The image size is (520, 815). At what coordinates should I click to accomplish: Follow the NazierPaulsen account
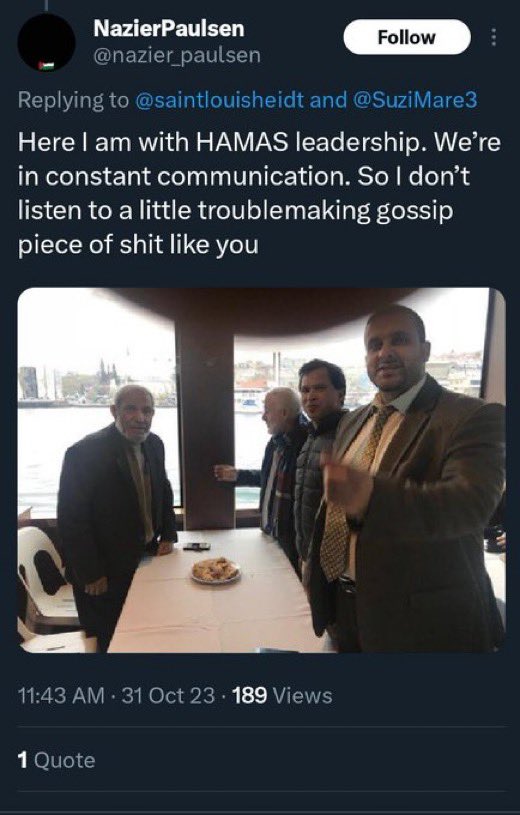click(407, 37)
